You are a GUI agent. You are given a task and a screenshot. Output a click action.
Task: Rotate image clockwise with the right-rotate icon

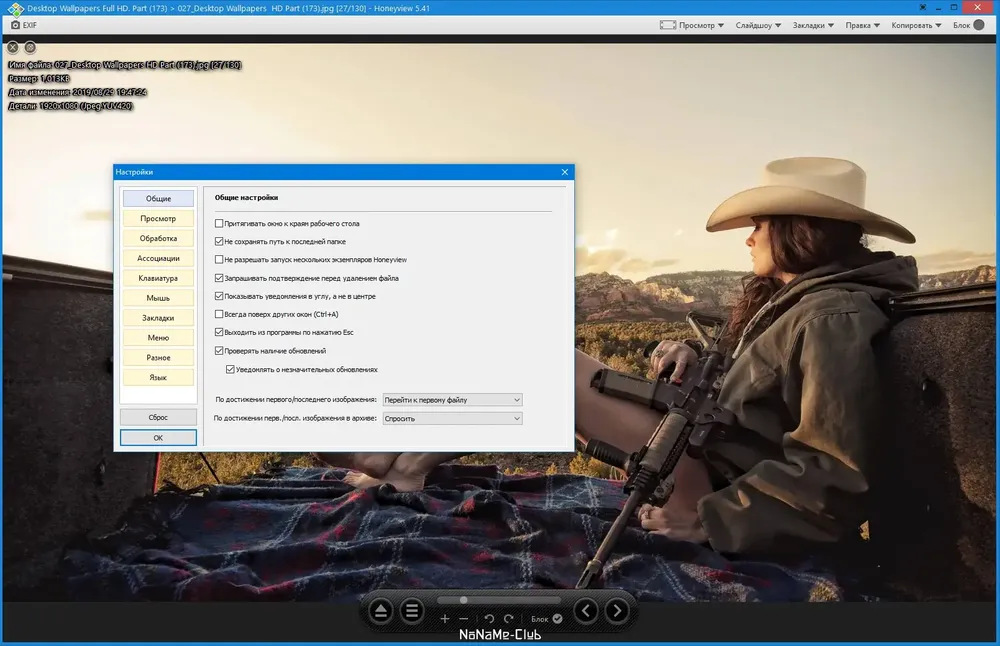(x=508, y=619)
